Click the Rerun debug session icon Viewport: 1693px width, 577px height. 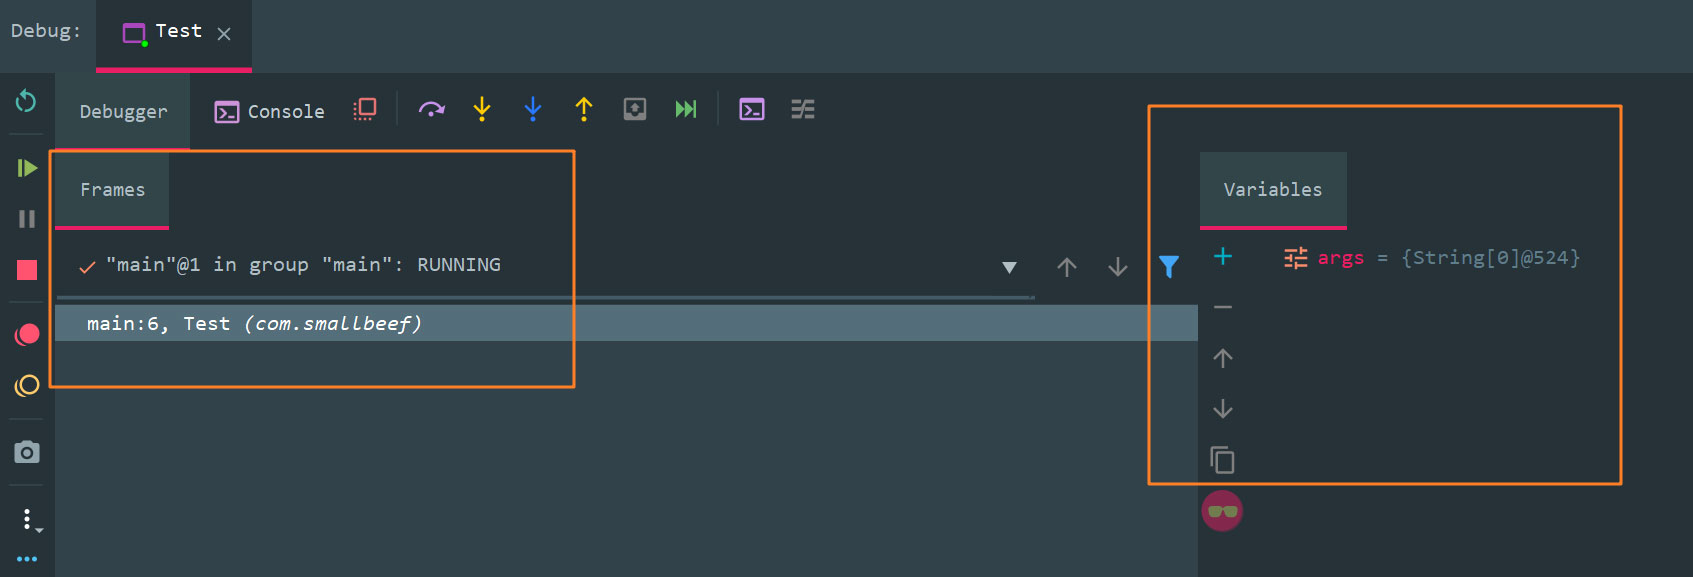[x=26, y=101]
